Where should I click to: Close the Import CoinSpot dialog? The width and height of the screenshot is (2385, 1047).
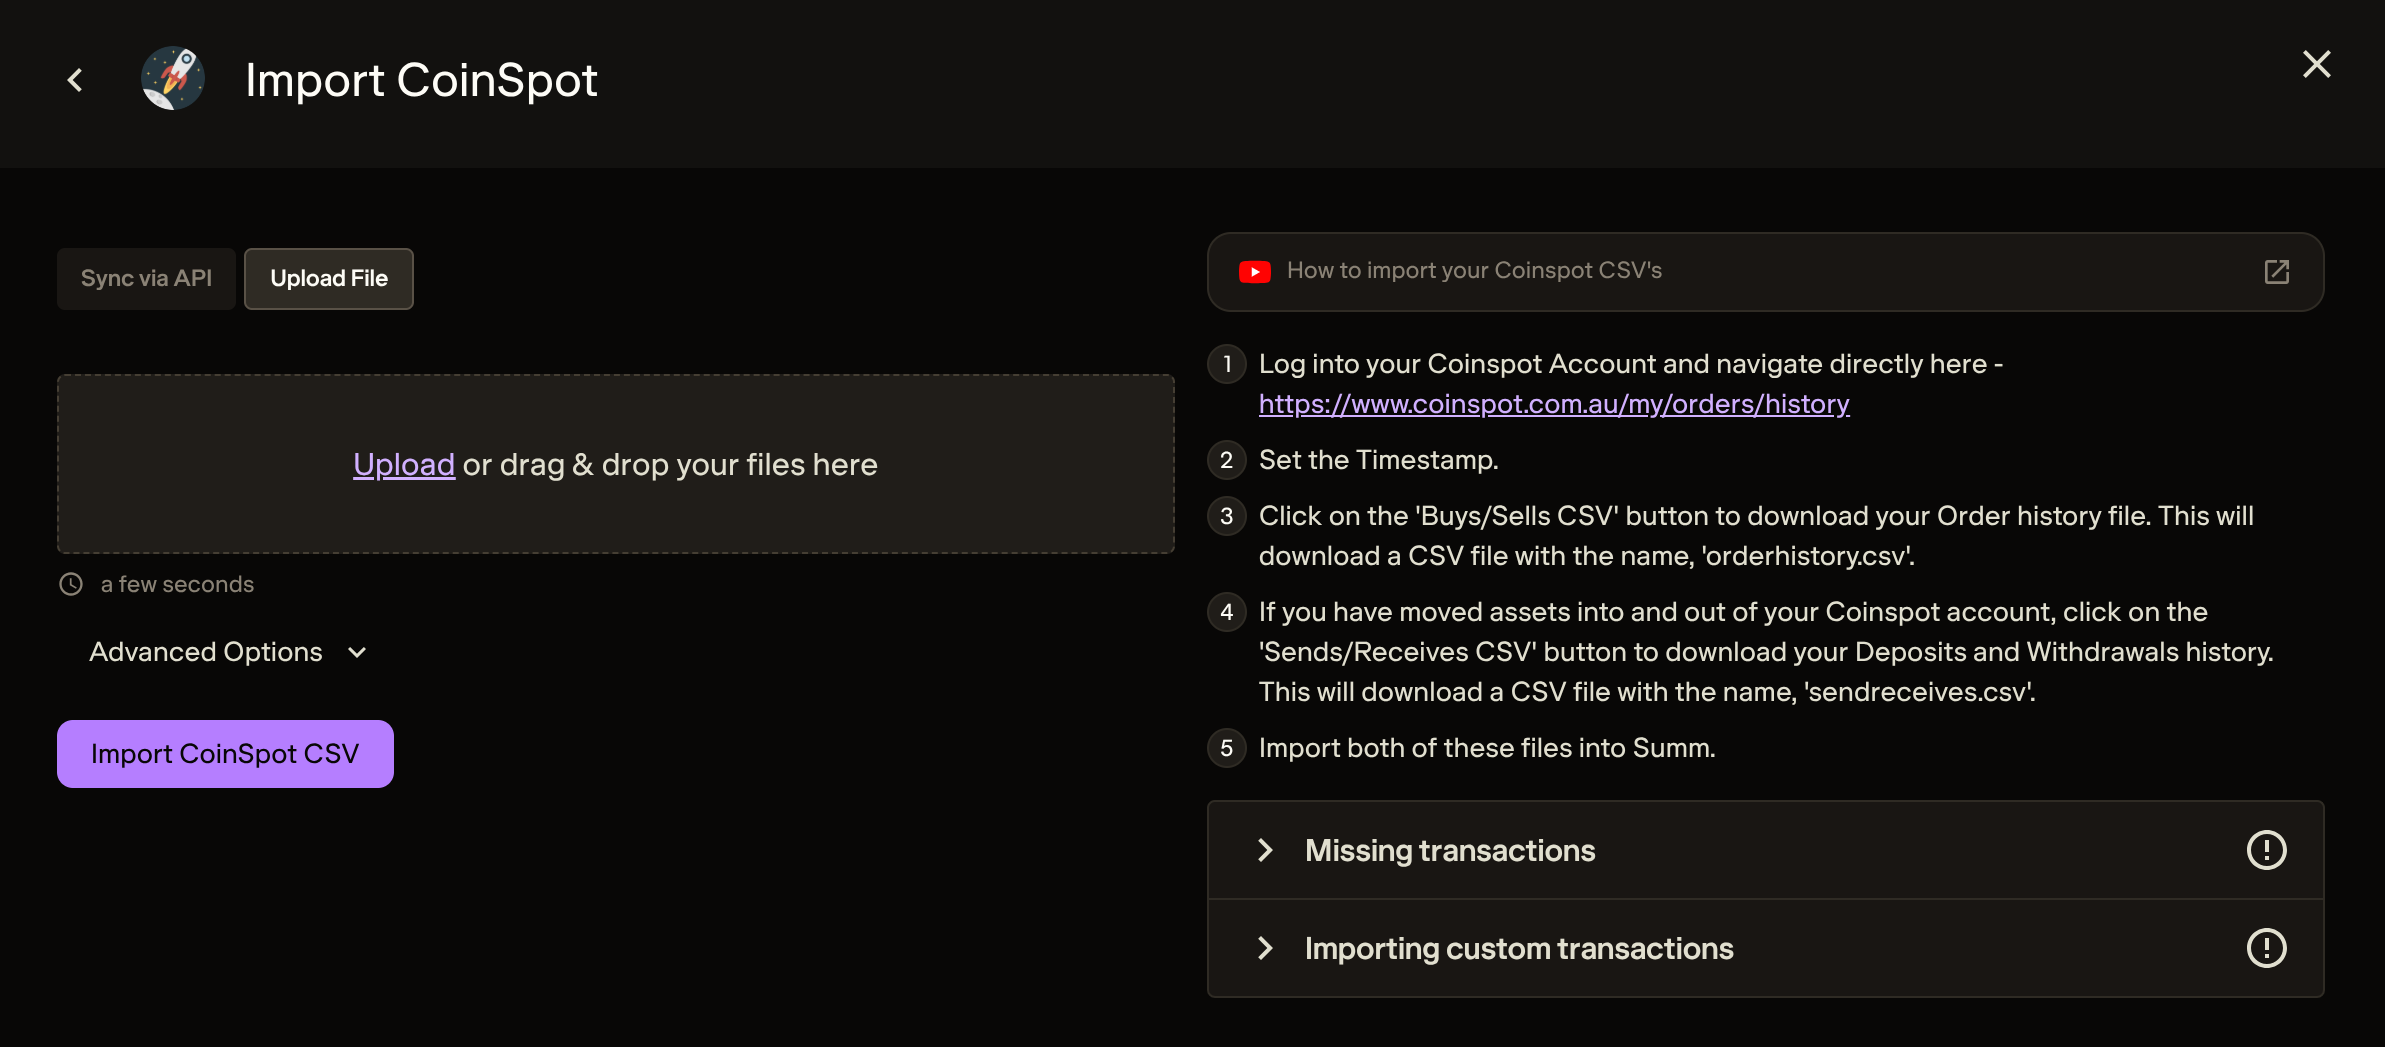(2316, 64)
